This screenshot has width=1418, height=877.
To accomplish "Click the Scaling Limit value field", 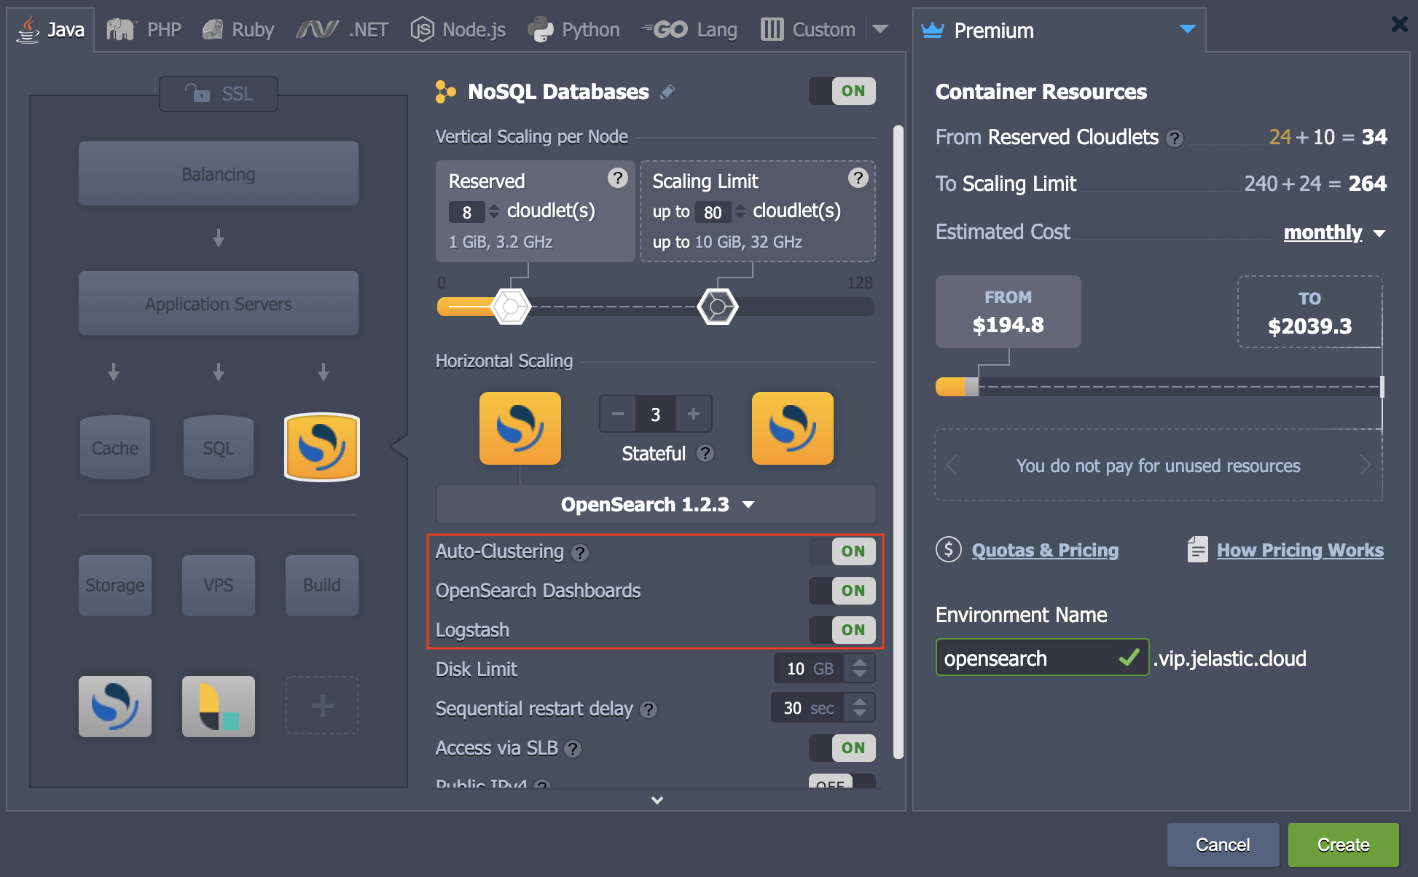I will pos(713,212).
